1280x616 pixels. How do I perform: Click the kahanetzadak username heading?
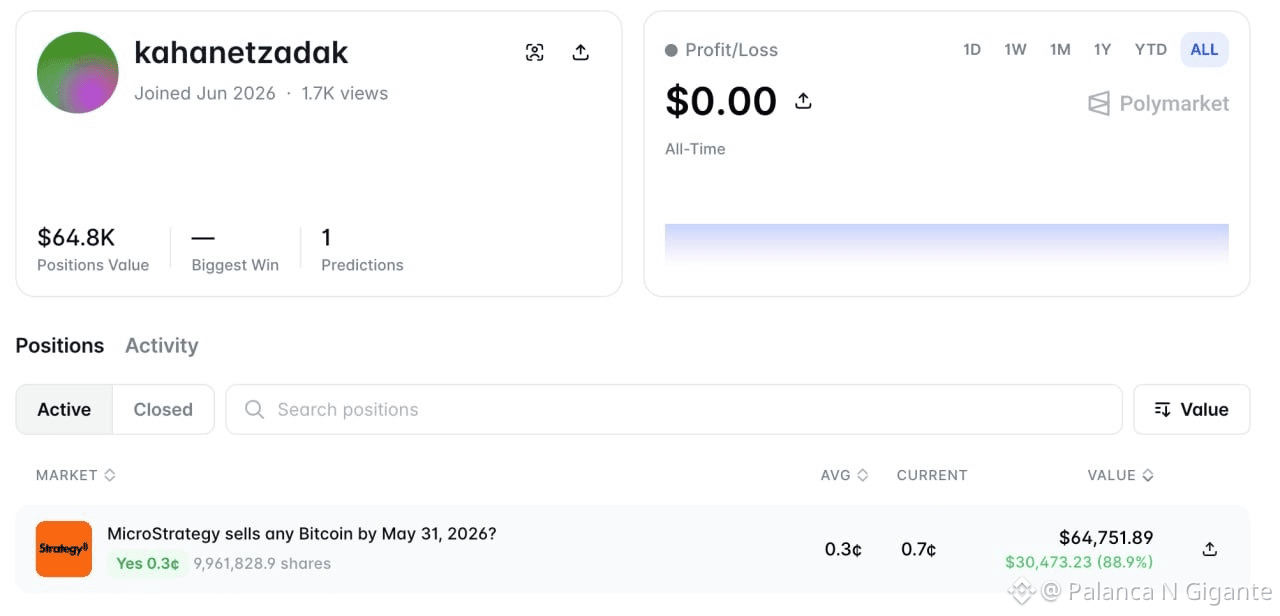(x=241, y=52)
